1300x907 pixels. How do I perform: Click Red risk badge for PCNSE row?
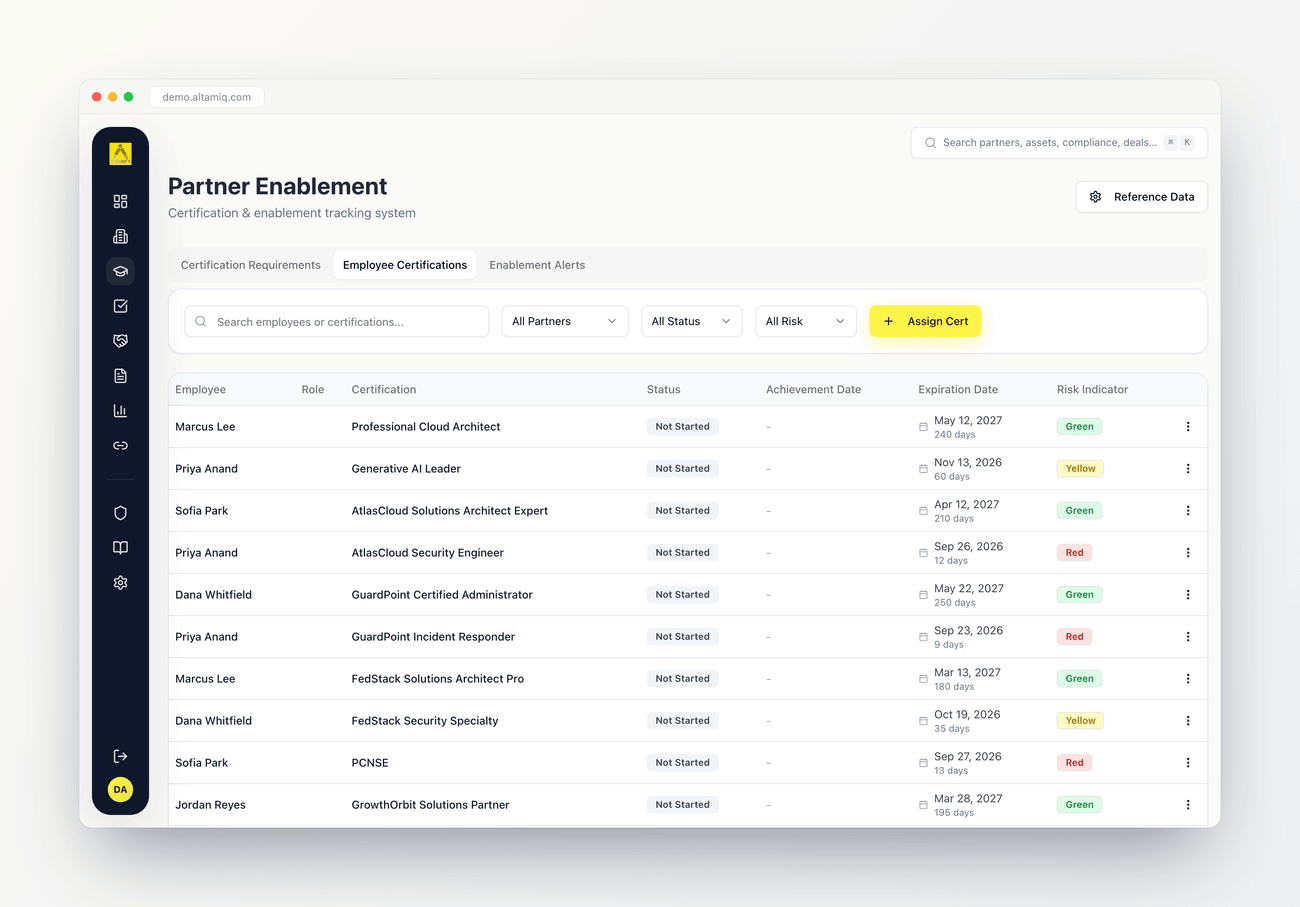pyautogui.click(x=1074, y=763)
